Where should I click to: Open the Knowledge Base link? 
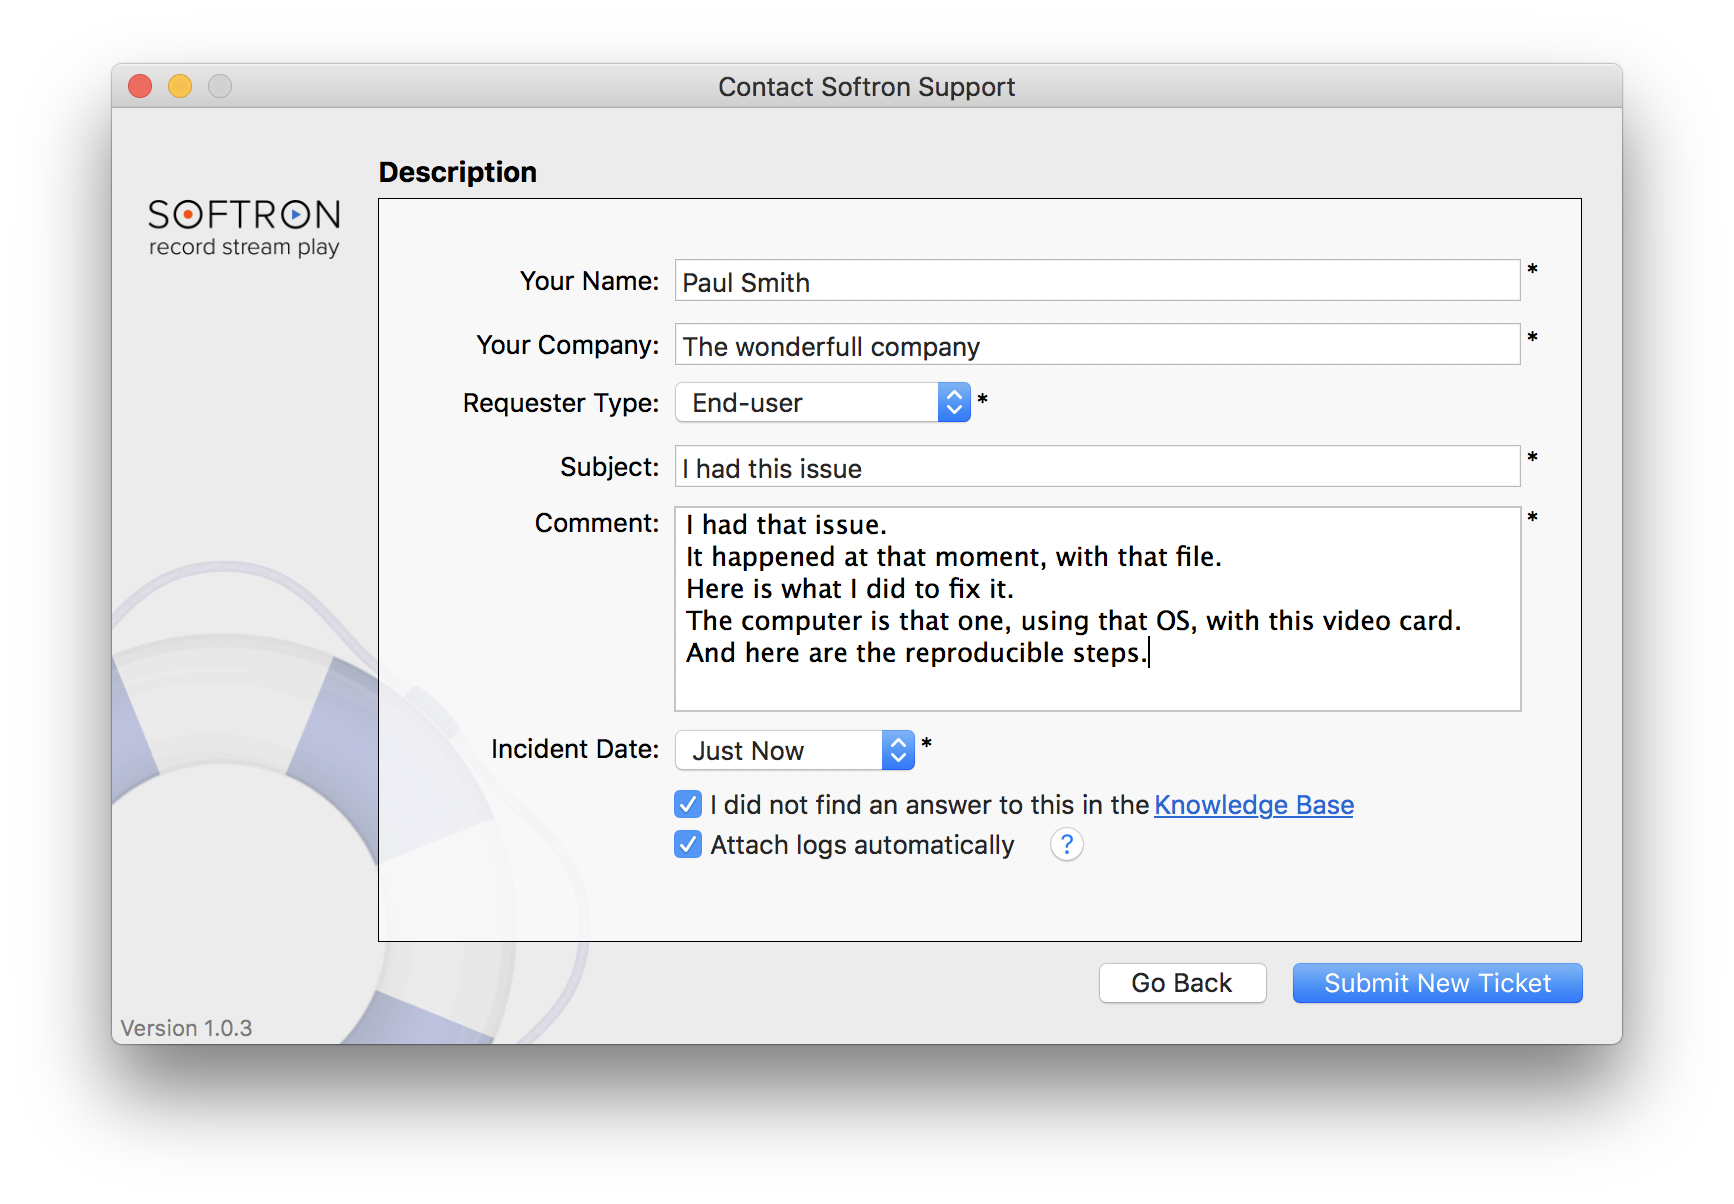pos(1253,805)
